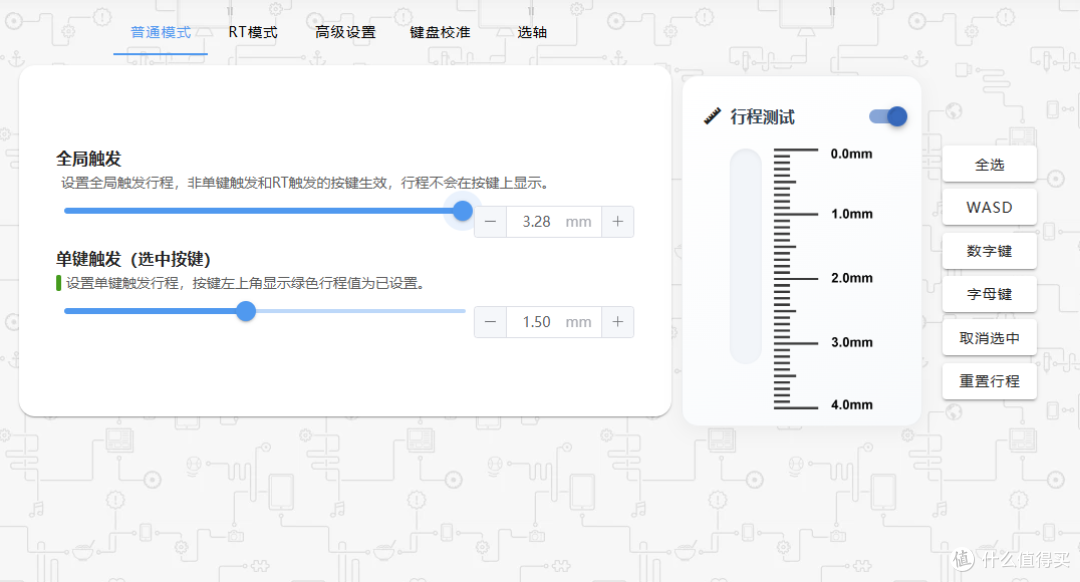
Task: Click the 1.50 mm input field
Action: tap(554, 322)
